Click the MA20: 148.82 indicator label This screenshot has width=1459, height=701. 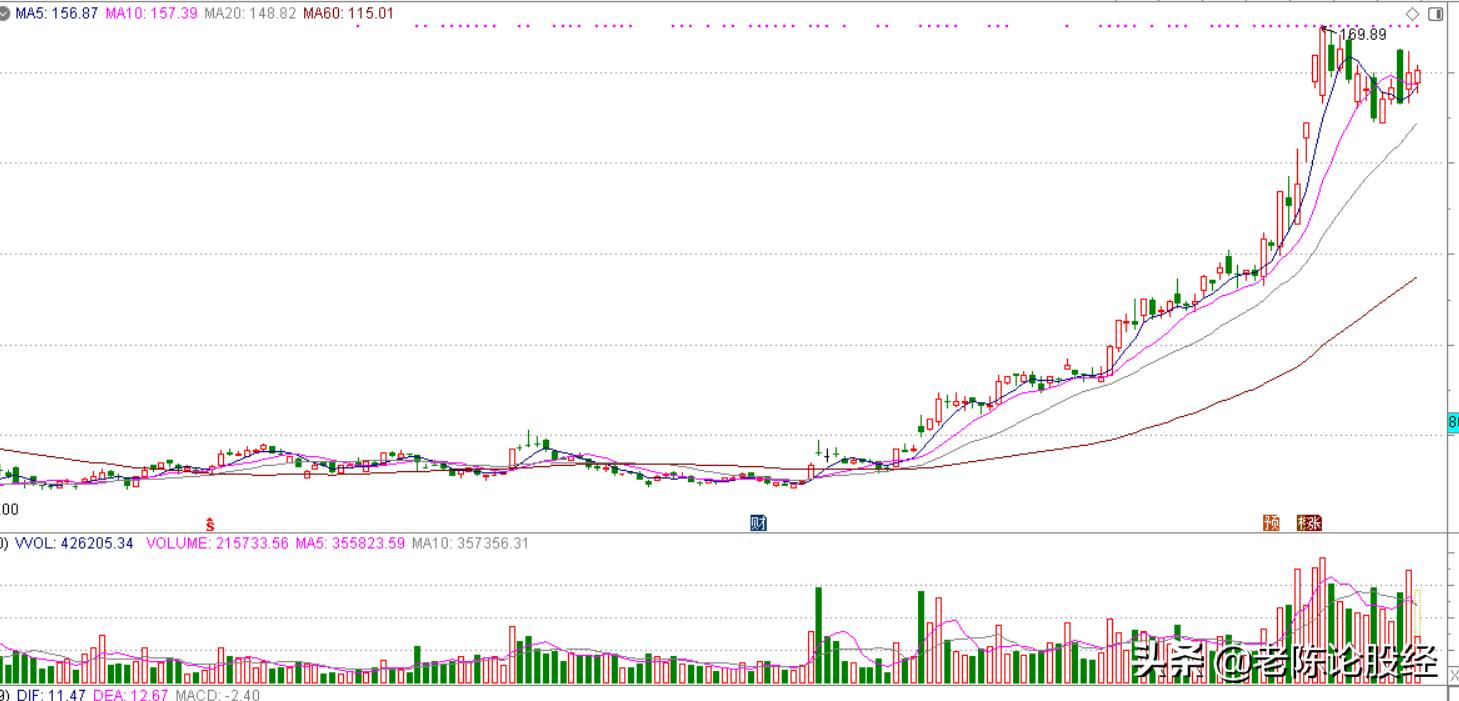[250, 14]
